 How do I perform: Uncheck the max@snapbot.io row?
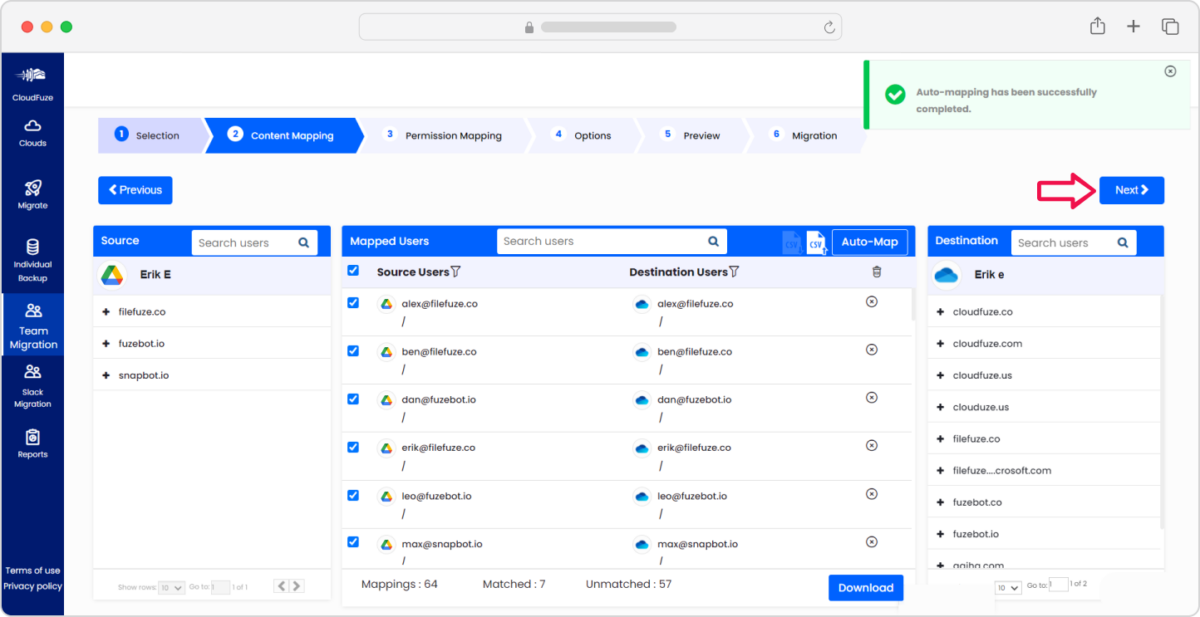(353, 542)
